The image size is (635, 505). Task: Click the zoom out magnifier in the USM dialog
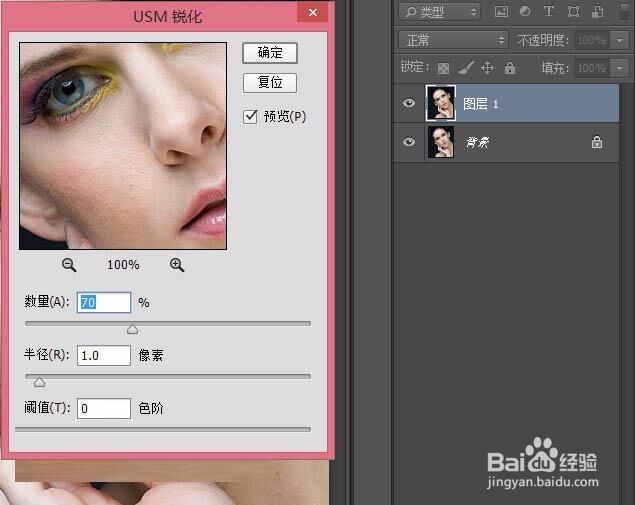coord(69,265)
